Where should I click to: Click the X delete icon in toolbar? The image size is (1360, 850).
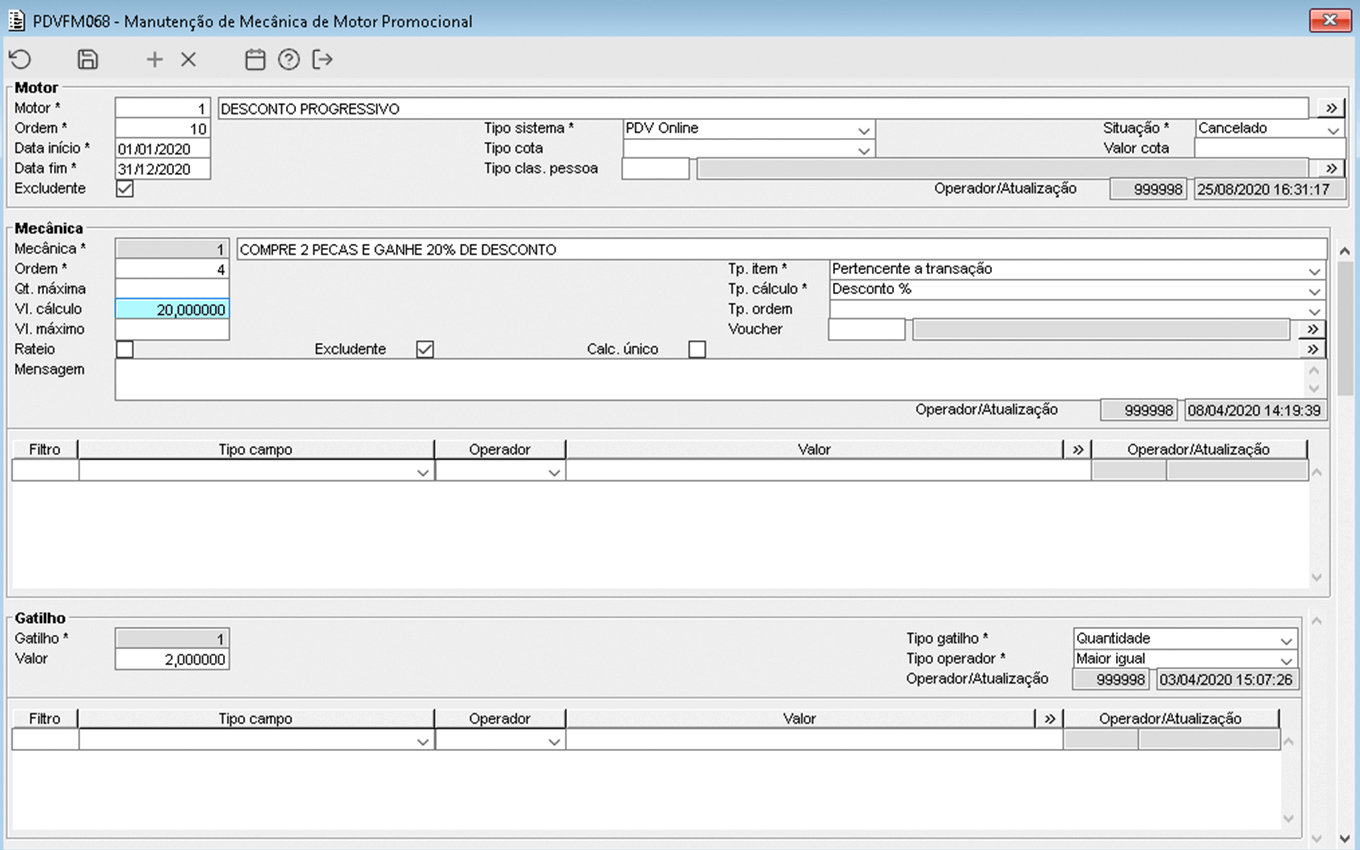click(x=188, y=60)
